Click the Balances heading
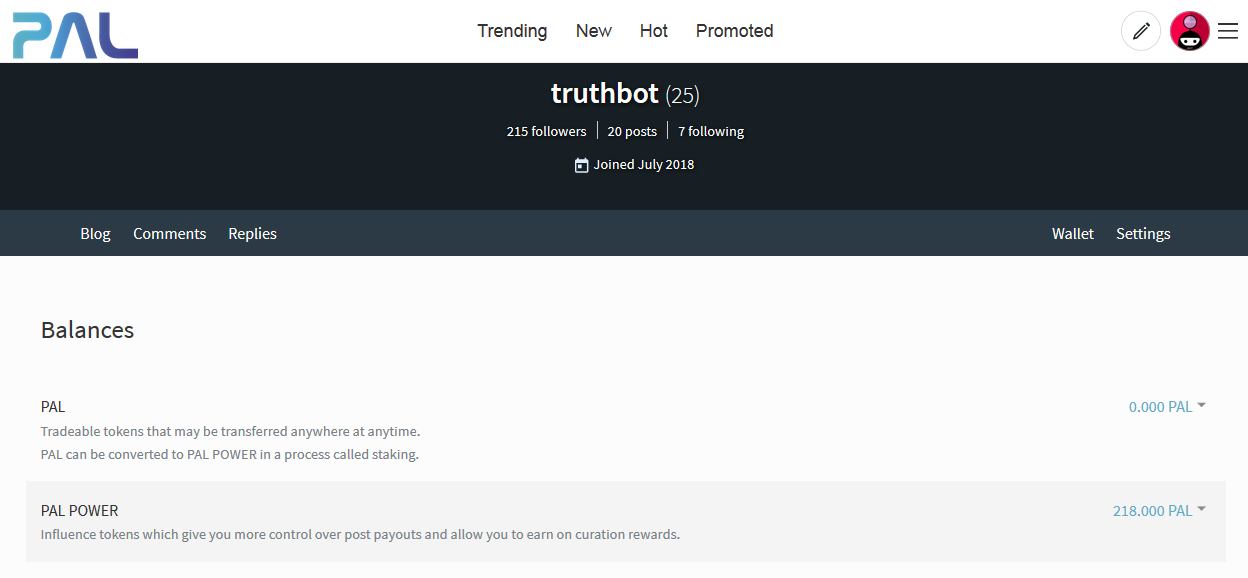 point(87,330)
